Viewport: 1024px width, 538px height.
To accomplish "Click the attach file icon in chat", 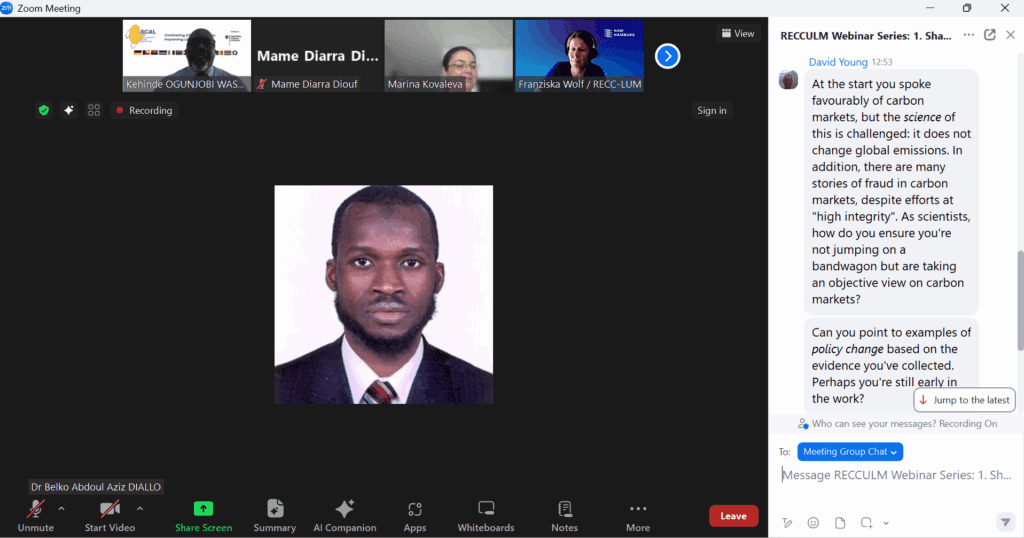I will 840,522.
